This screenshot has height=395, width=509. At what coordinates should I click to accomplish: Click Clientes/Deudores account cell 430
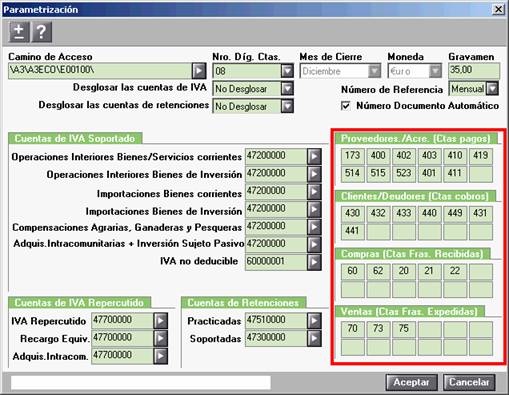tap(352, 214)
